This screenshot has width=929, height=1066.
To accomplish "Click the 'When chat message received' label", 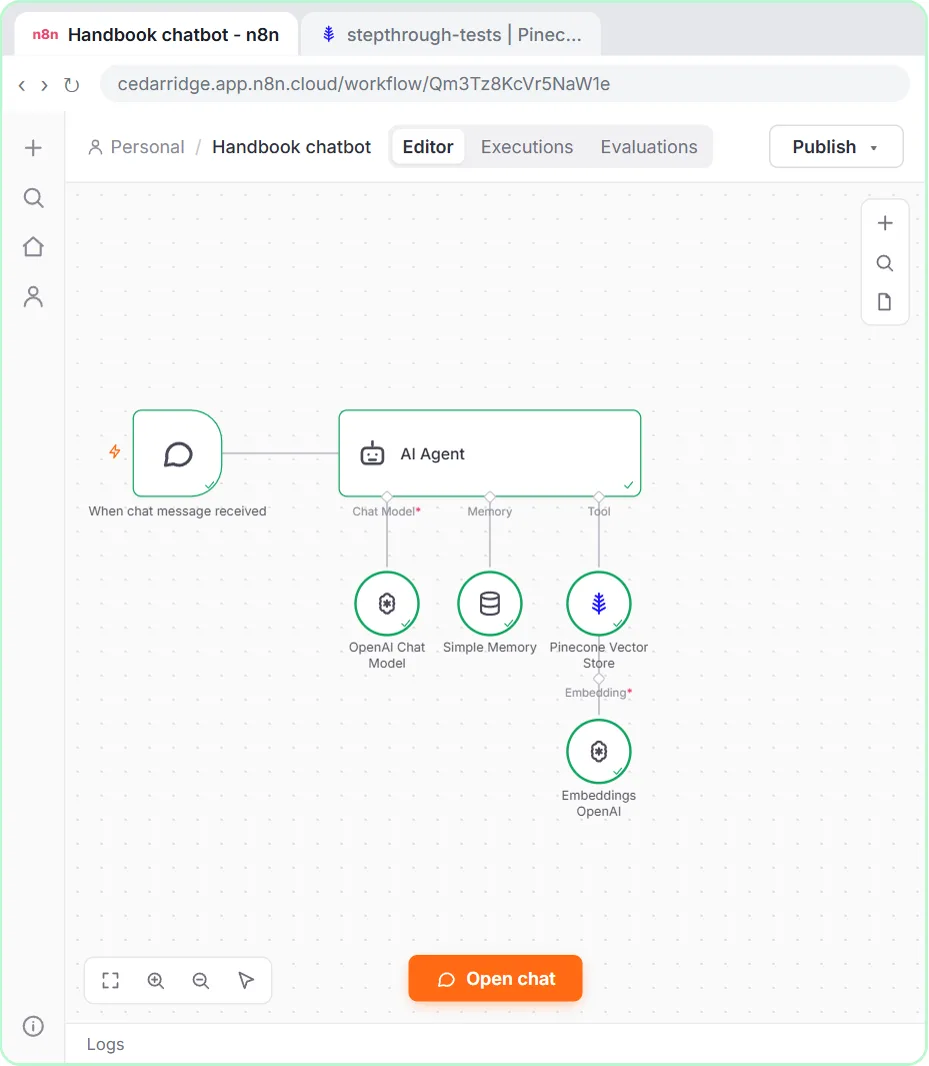I will pos(178,511).
